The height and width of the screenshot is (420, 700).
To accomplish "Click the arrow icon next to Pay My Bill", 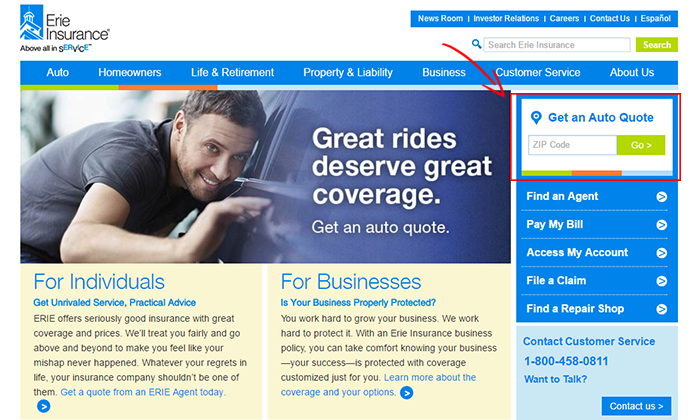I will click(662, 225).
